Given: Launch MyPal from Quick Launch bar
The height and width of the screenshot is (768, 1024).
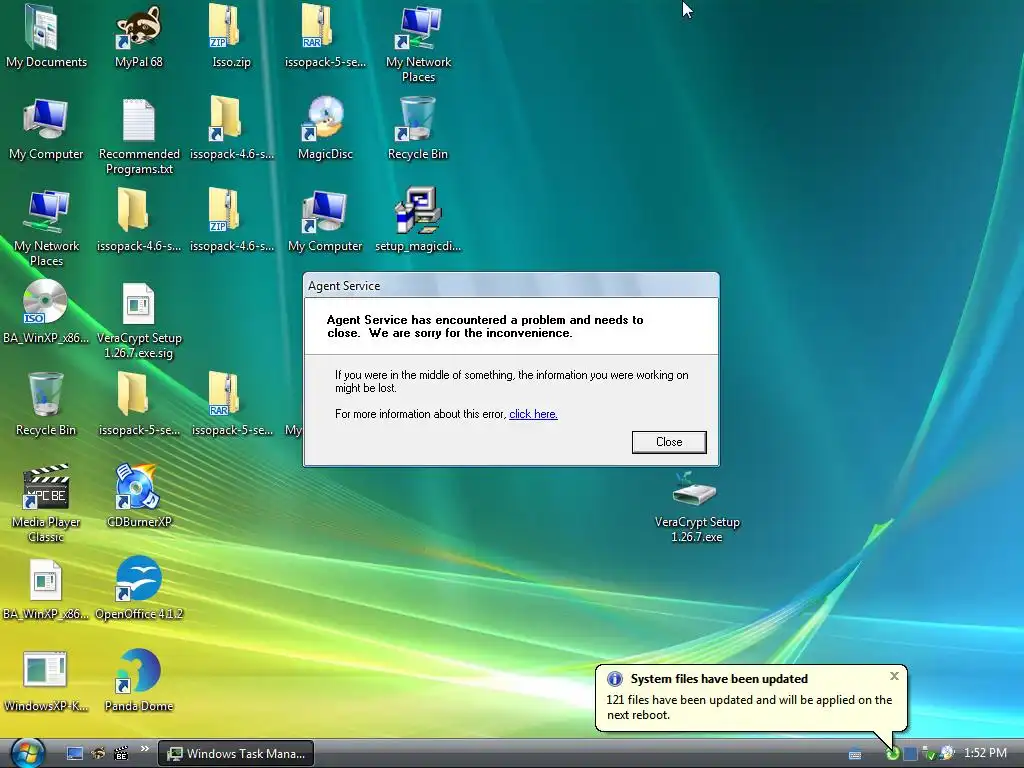Looking at the screenshot, I should point(98,753).
